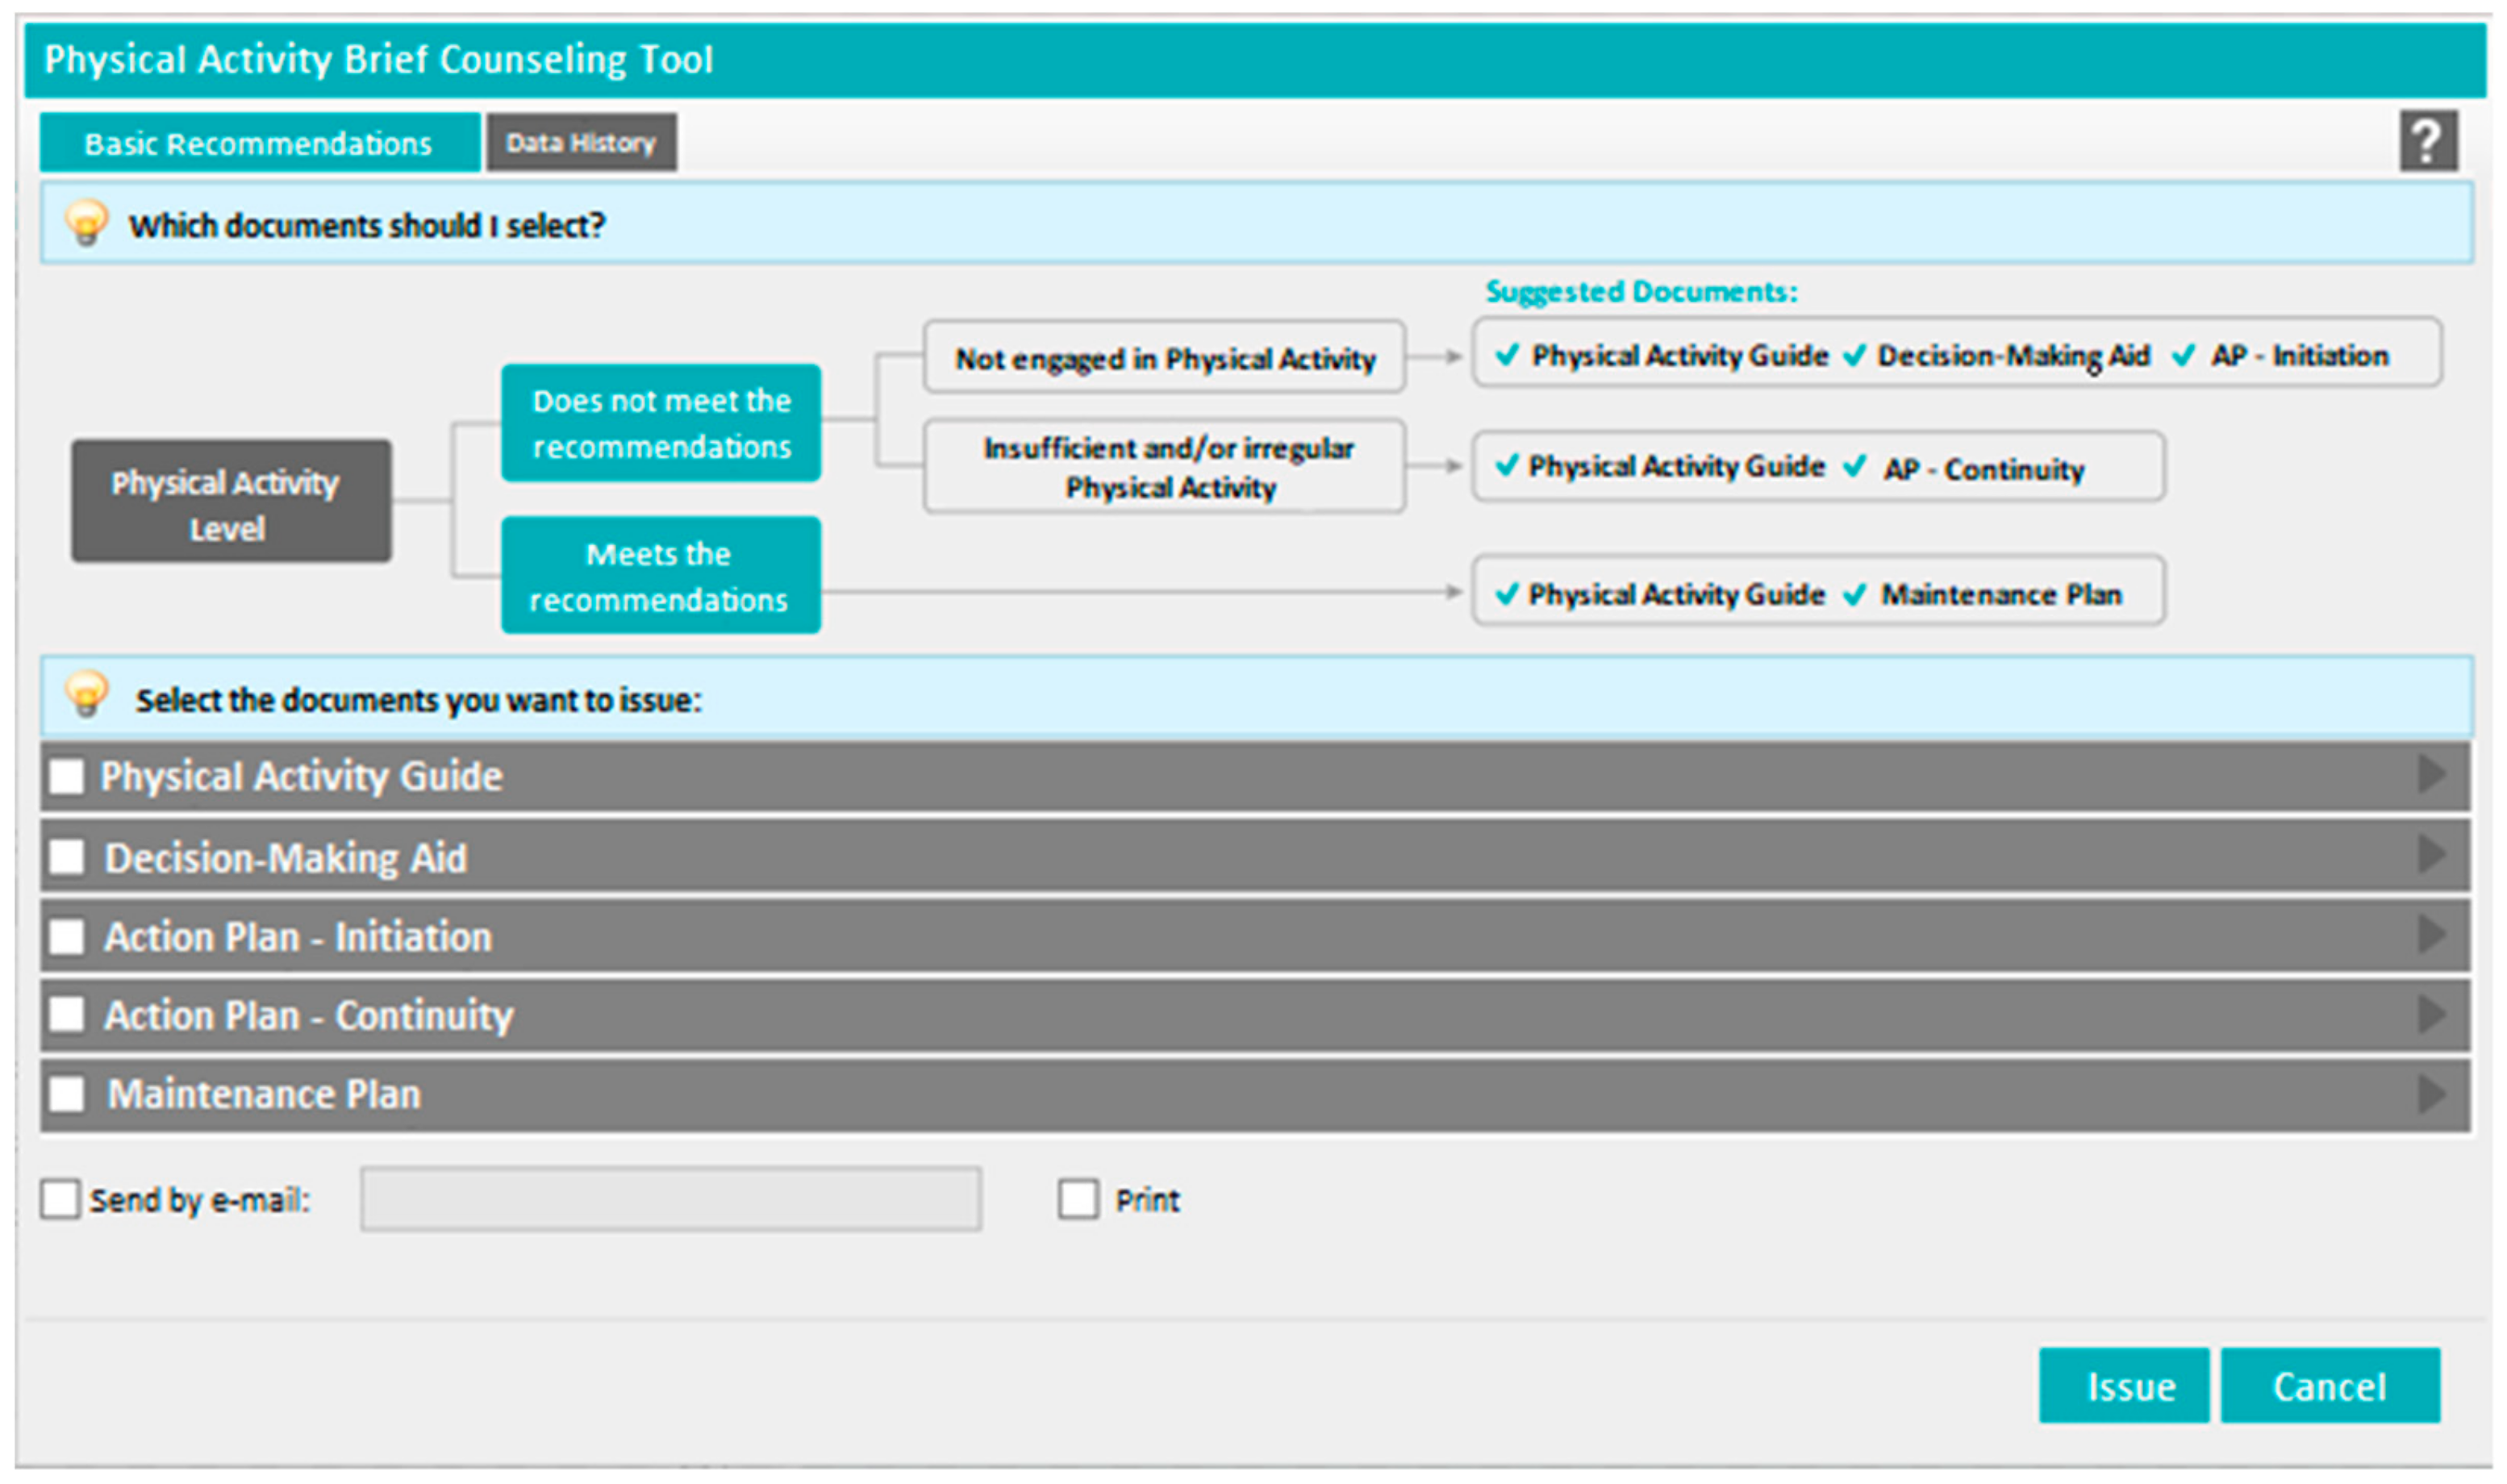Expand Action Plan - Initiation row arrow
Image resolution: width=2507 pixels, height=1484 pixels.
click(x=2431, y=935)
